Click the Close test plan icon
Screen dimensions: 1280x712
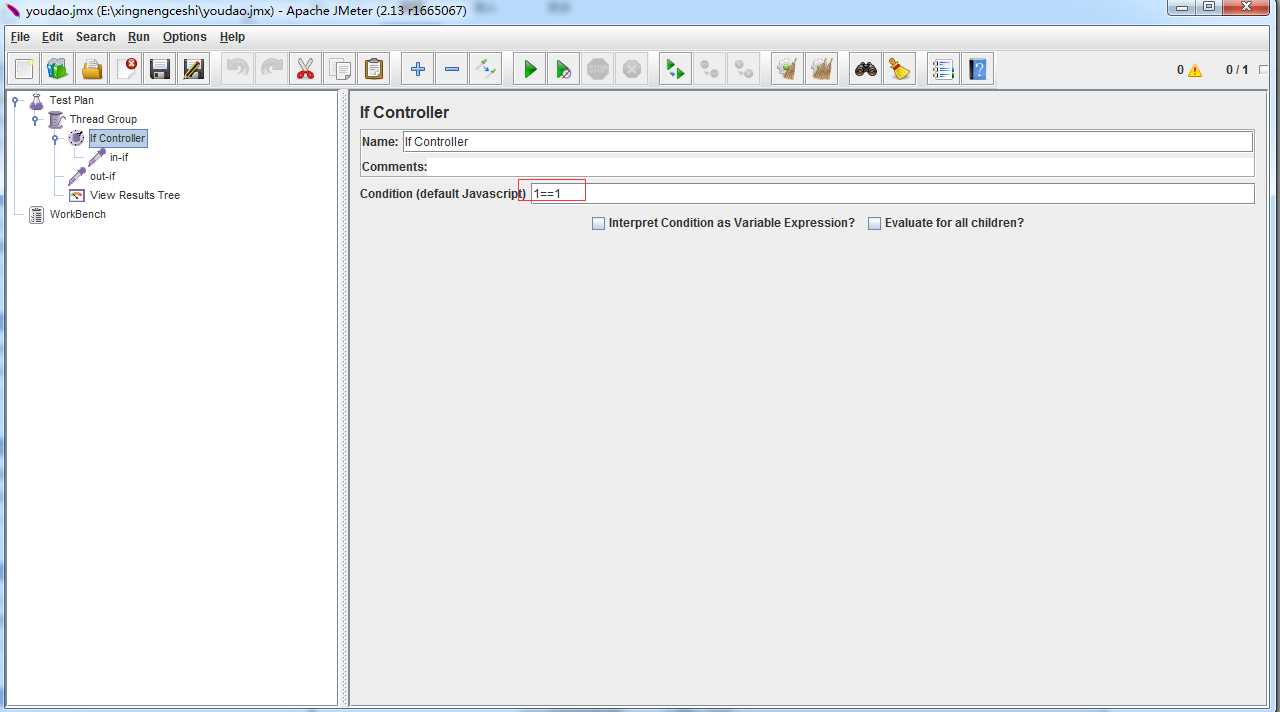click(x=126, y=69)
